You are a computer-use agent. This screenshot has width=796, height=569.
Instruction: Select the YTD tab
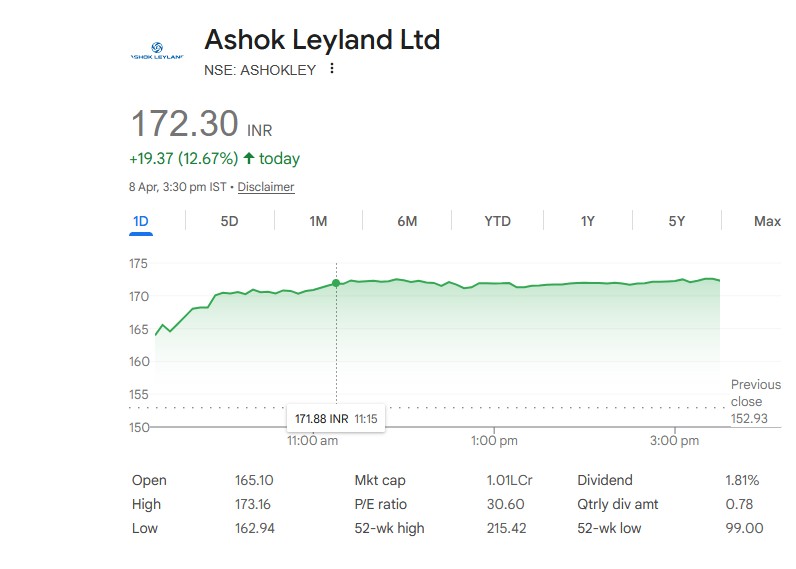point(497,221)
